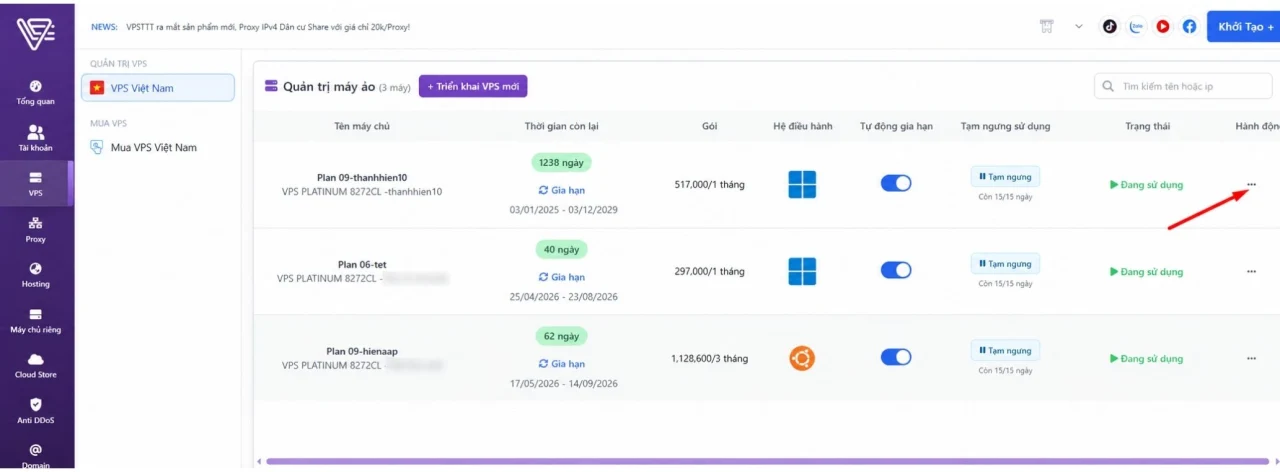Click Đang sử dụng status of Plan 06-tet

point(1146,272)
